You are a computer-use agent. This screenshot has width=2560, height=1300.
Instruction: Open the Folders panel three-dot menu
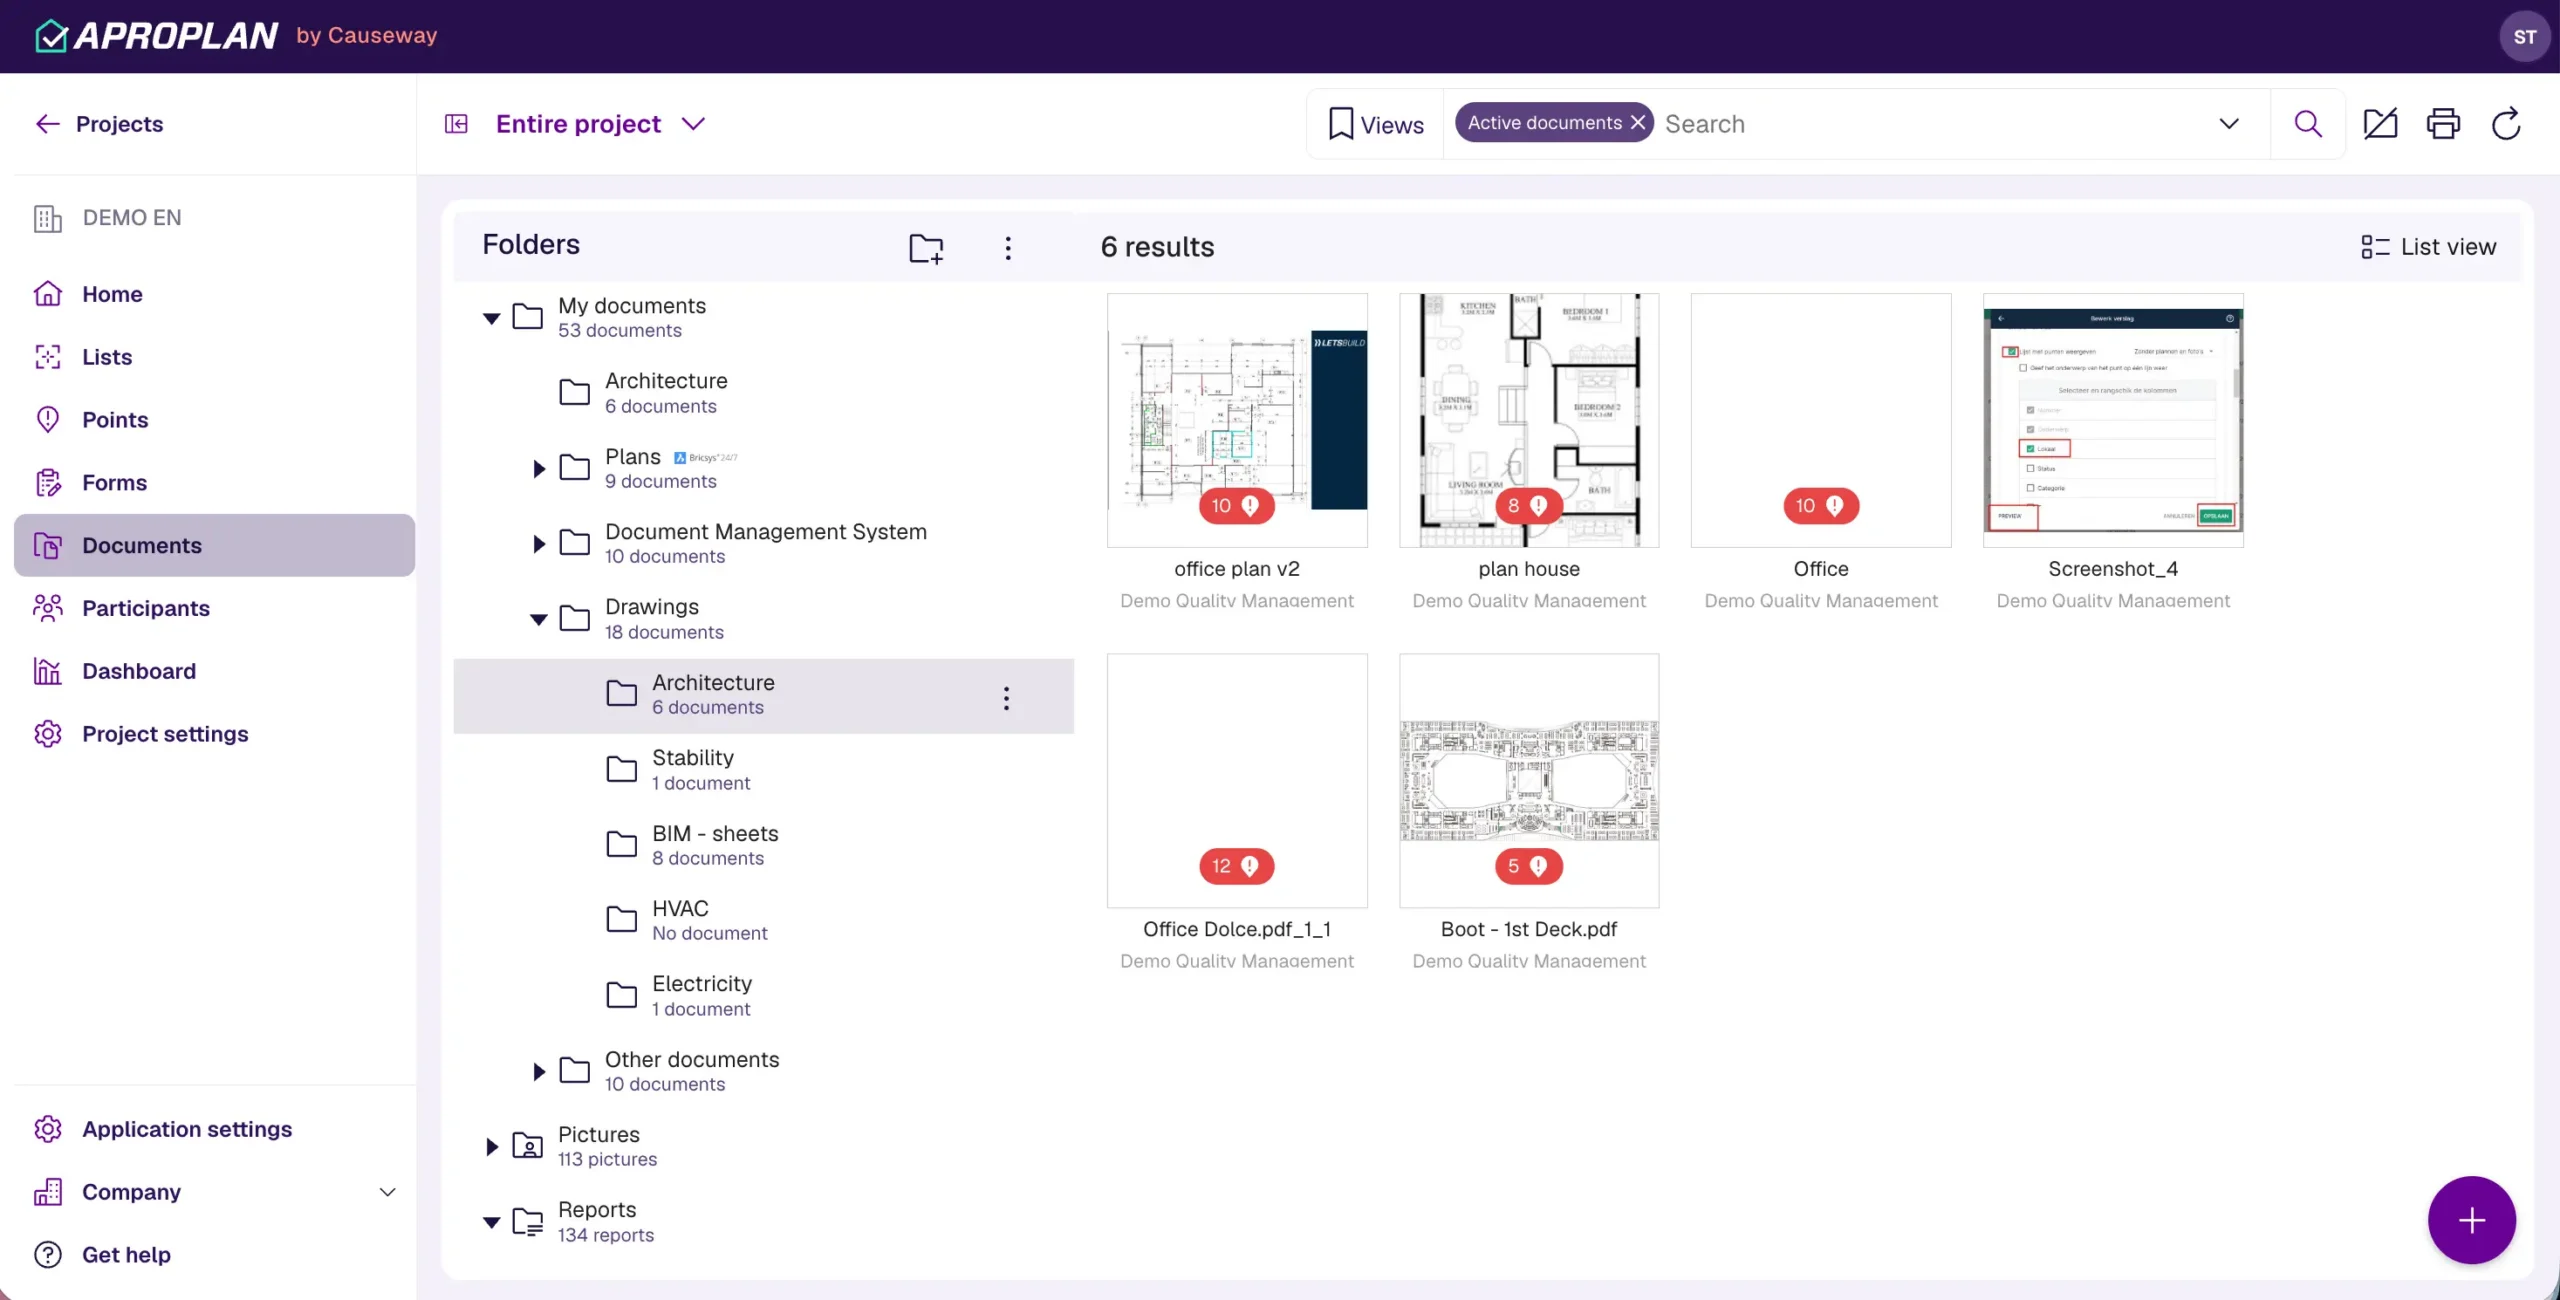(1008, 247)
